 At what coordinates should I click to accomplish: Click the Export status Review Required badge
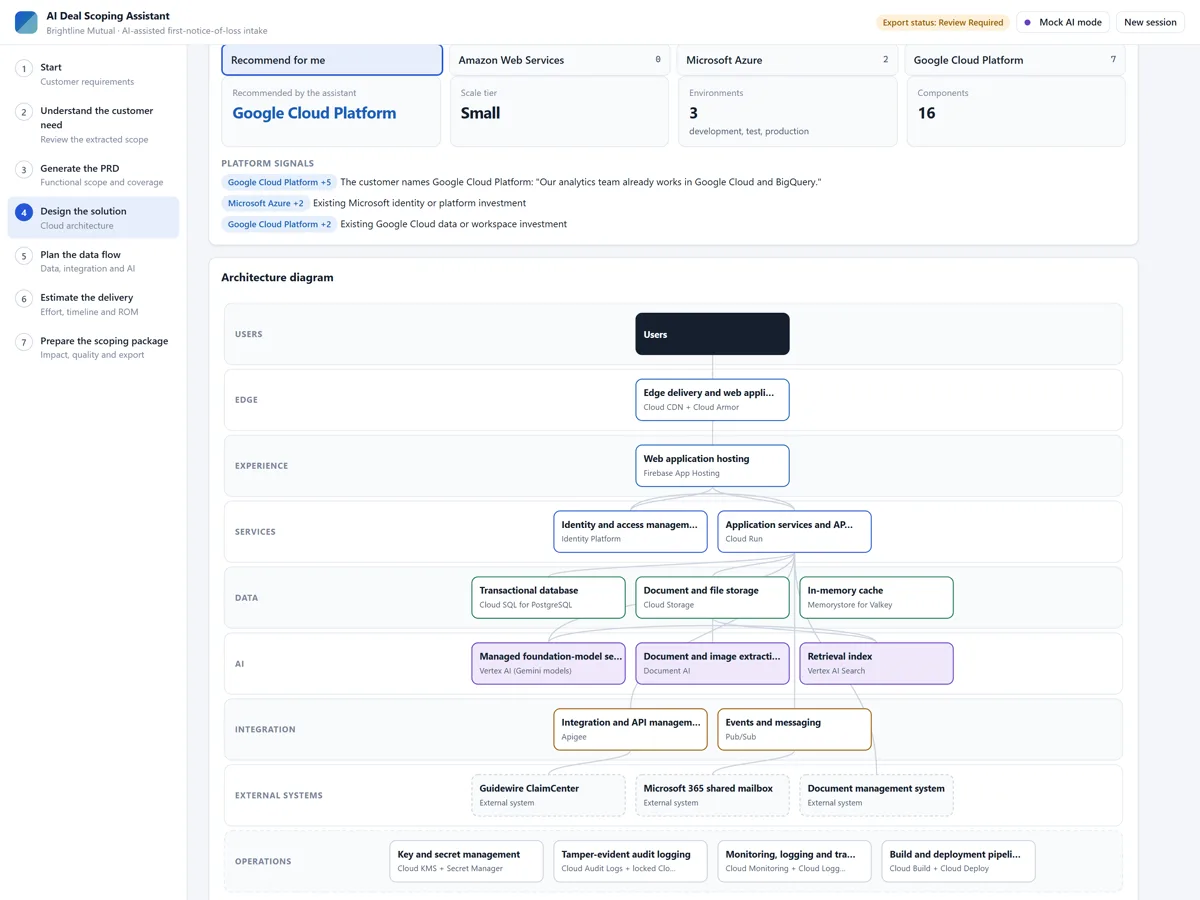coord(942,22)
